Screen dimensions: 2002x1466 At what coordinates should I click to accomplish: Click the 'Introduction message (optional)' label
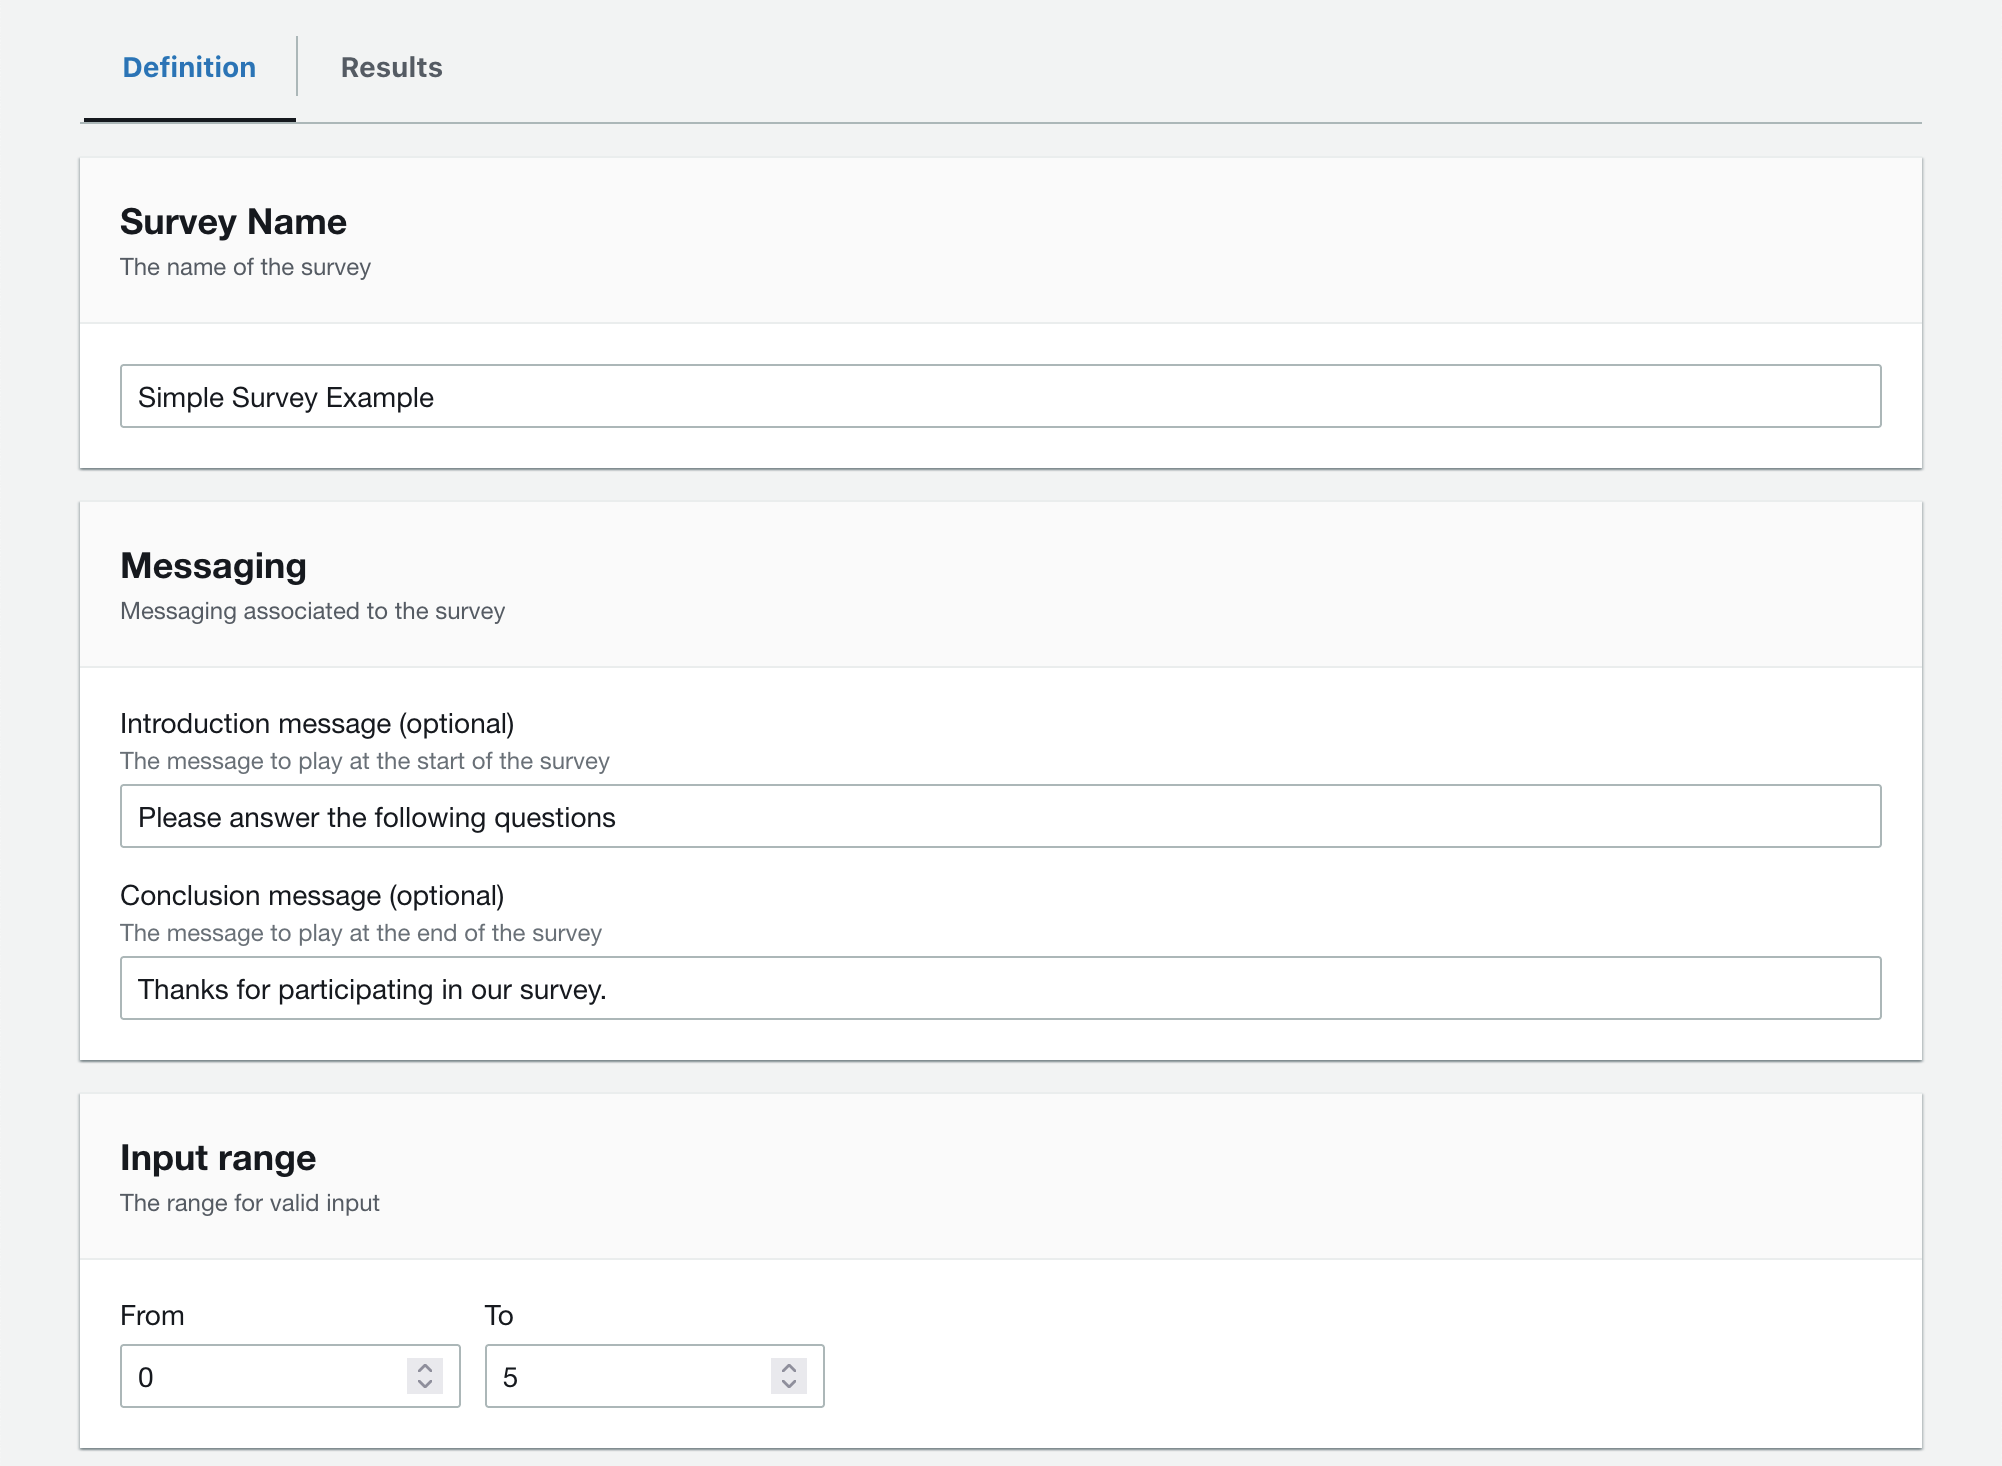pyautogui.click(x=317, y=723)
